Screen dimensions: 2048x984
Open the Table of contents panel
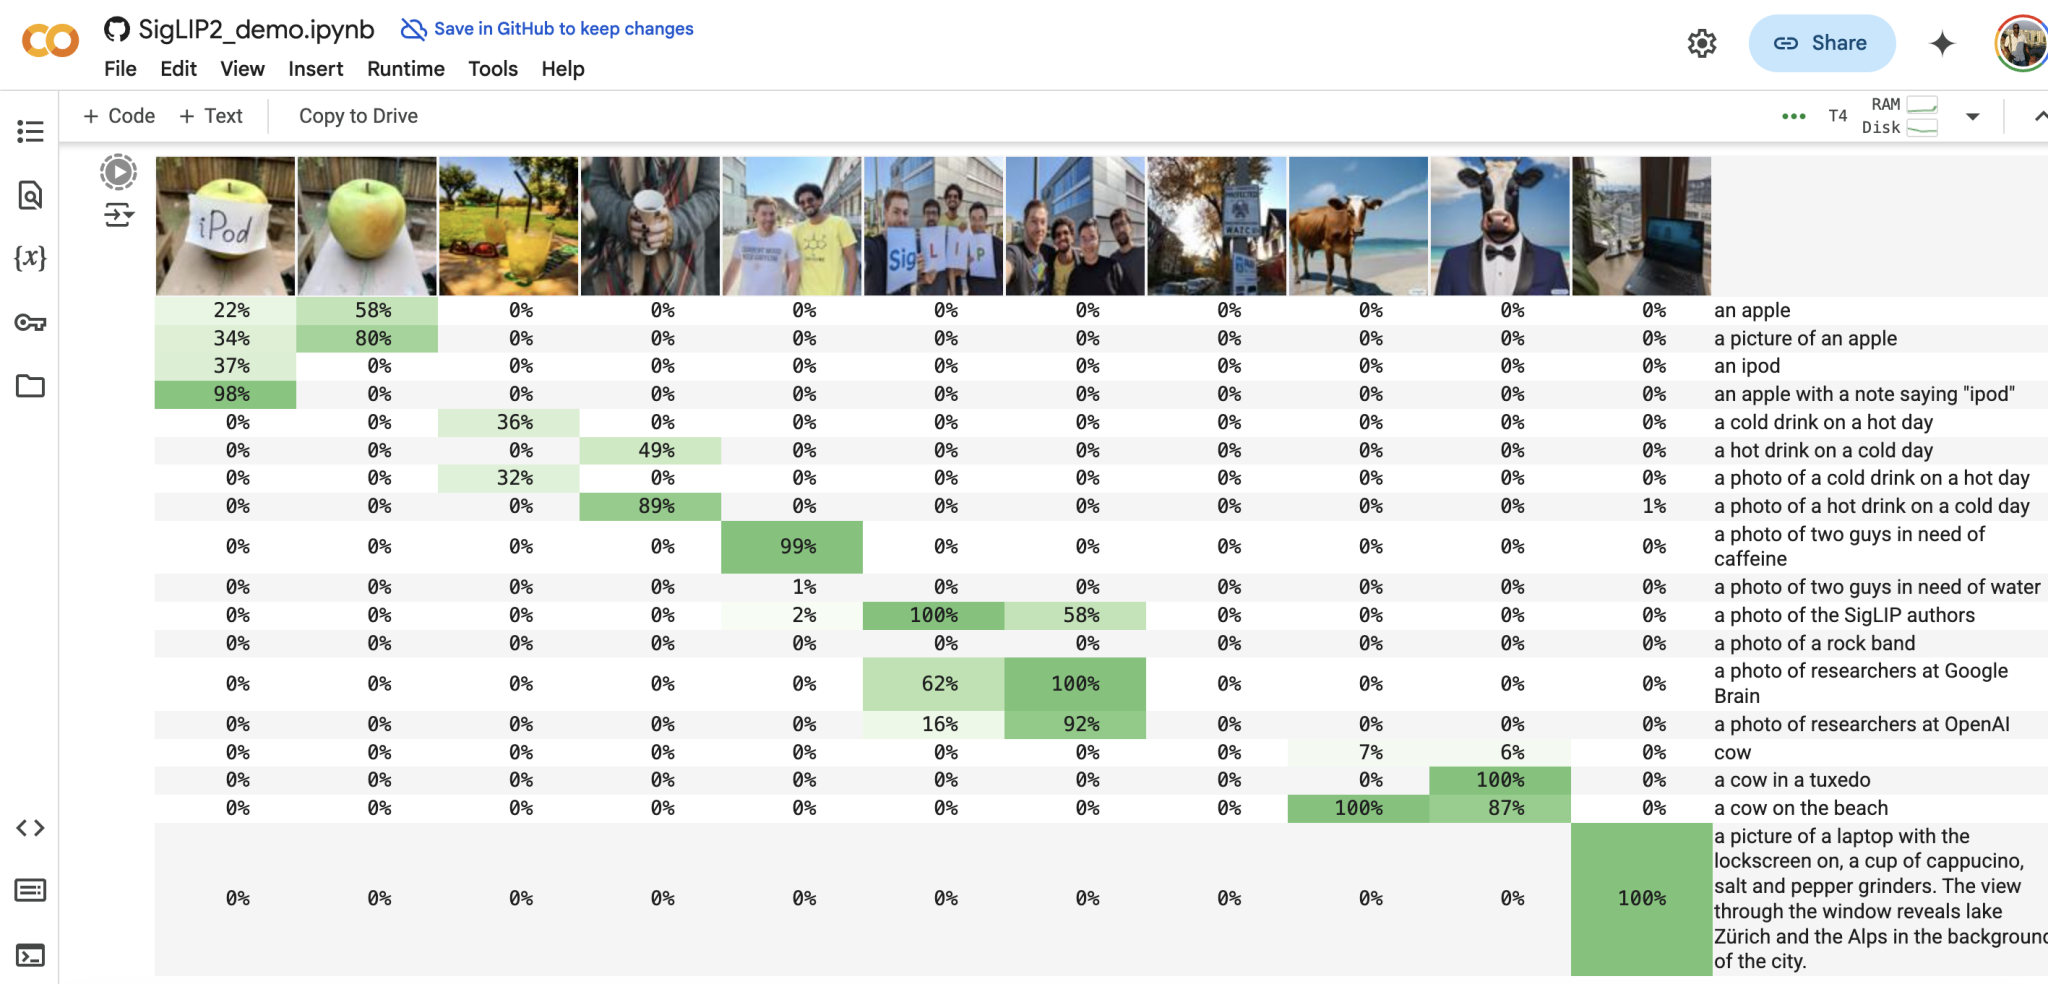coord(30,130)
